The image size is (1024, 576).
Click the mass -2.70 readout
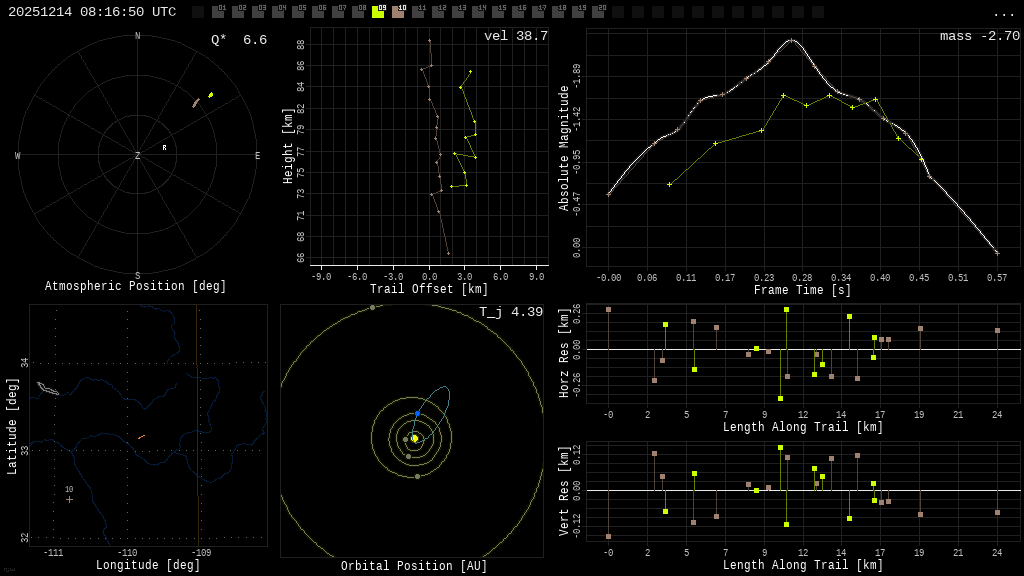(x=979, y=36)
